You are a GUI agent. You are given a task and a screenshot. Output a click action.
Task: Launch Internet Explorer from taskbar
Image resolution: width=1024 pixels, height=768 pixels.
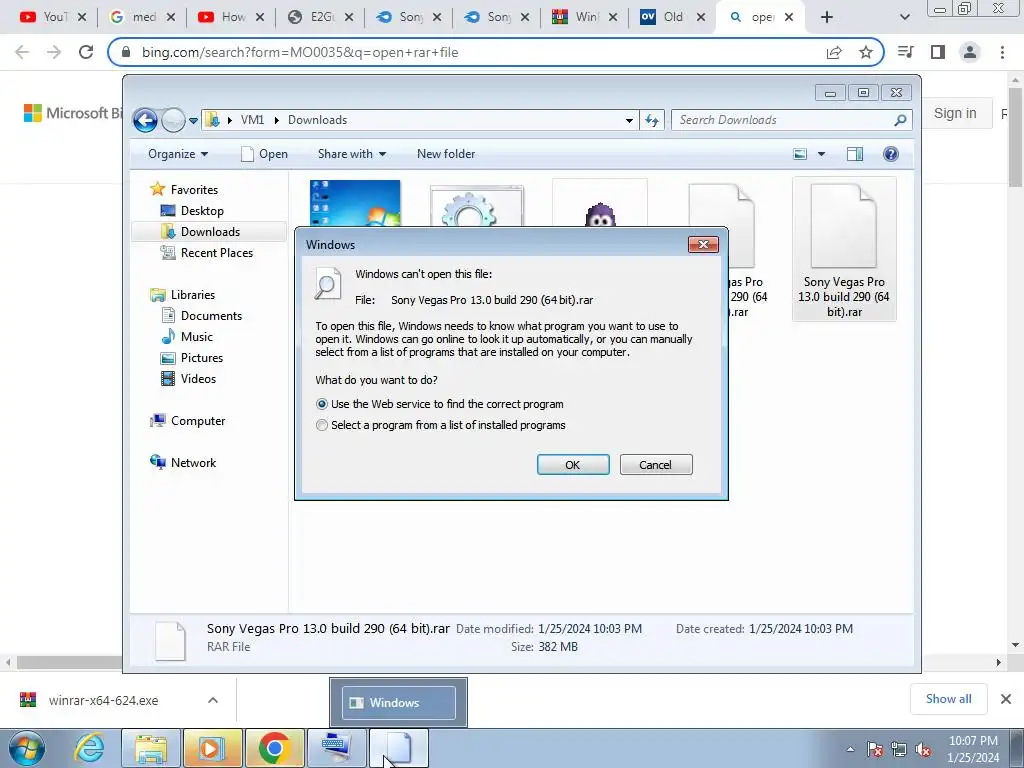88,748
